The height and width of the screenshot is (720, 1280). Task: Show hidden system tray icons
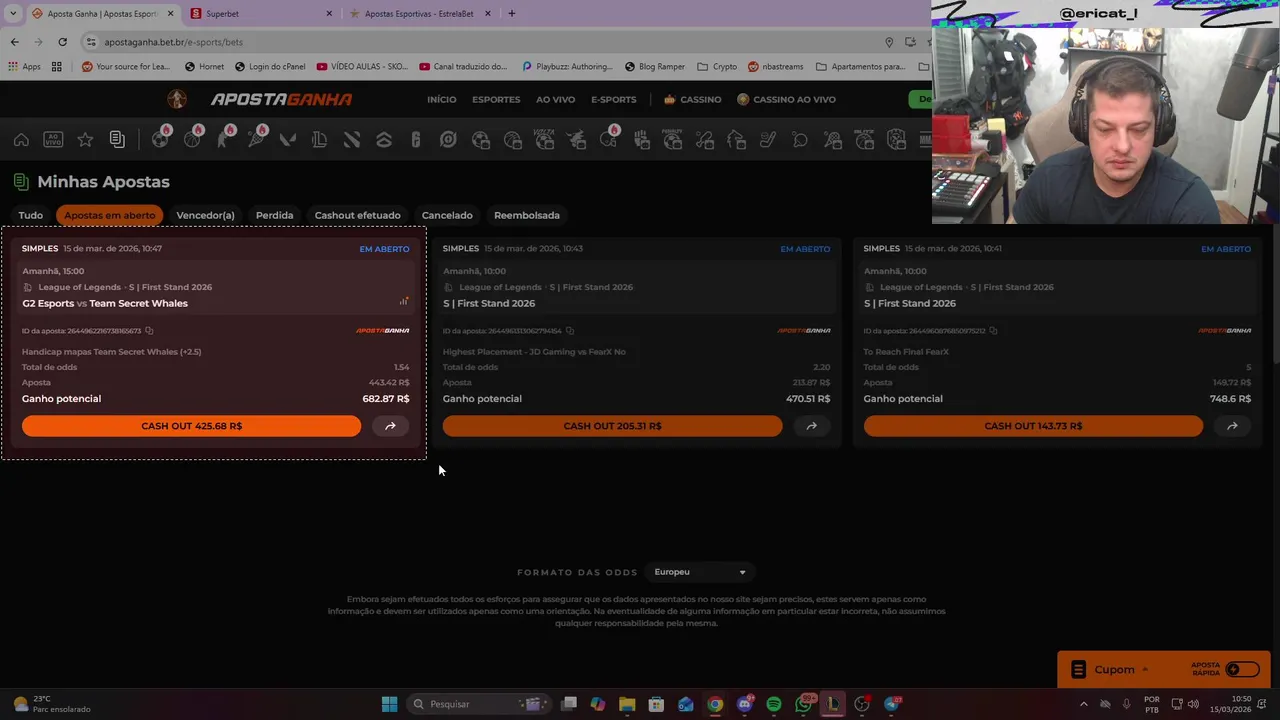[1083, 704]
